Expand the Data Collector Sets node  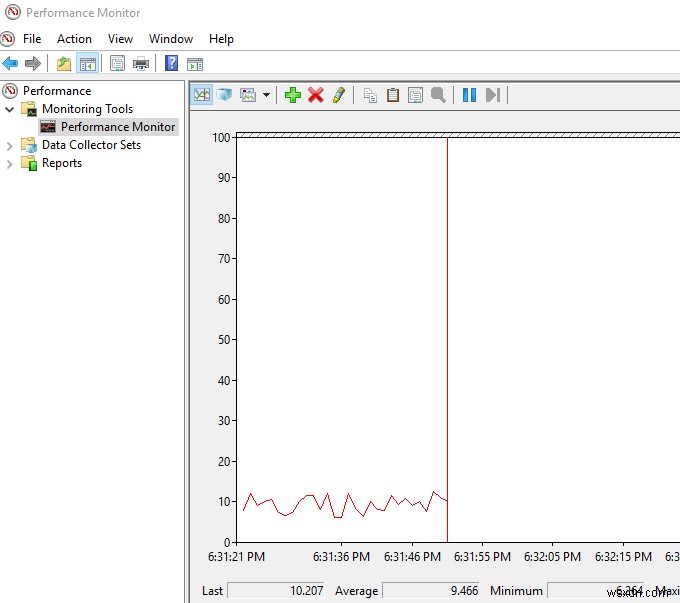pyautogui.click(x=10, y=145)
